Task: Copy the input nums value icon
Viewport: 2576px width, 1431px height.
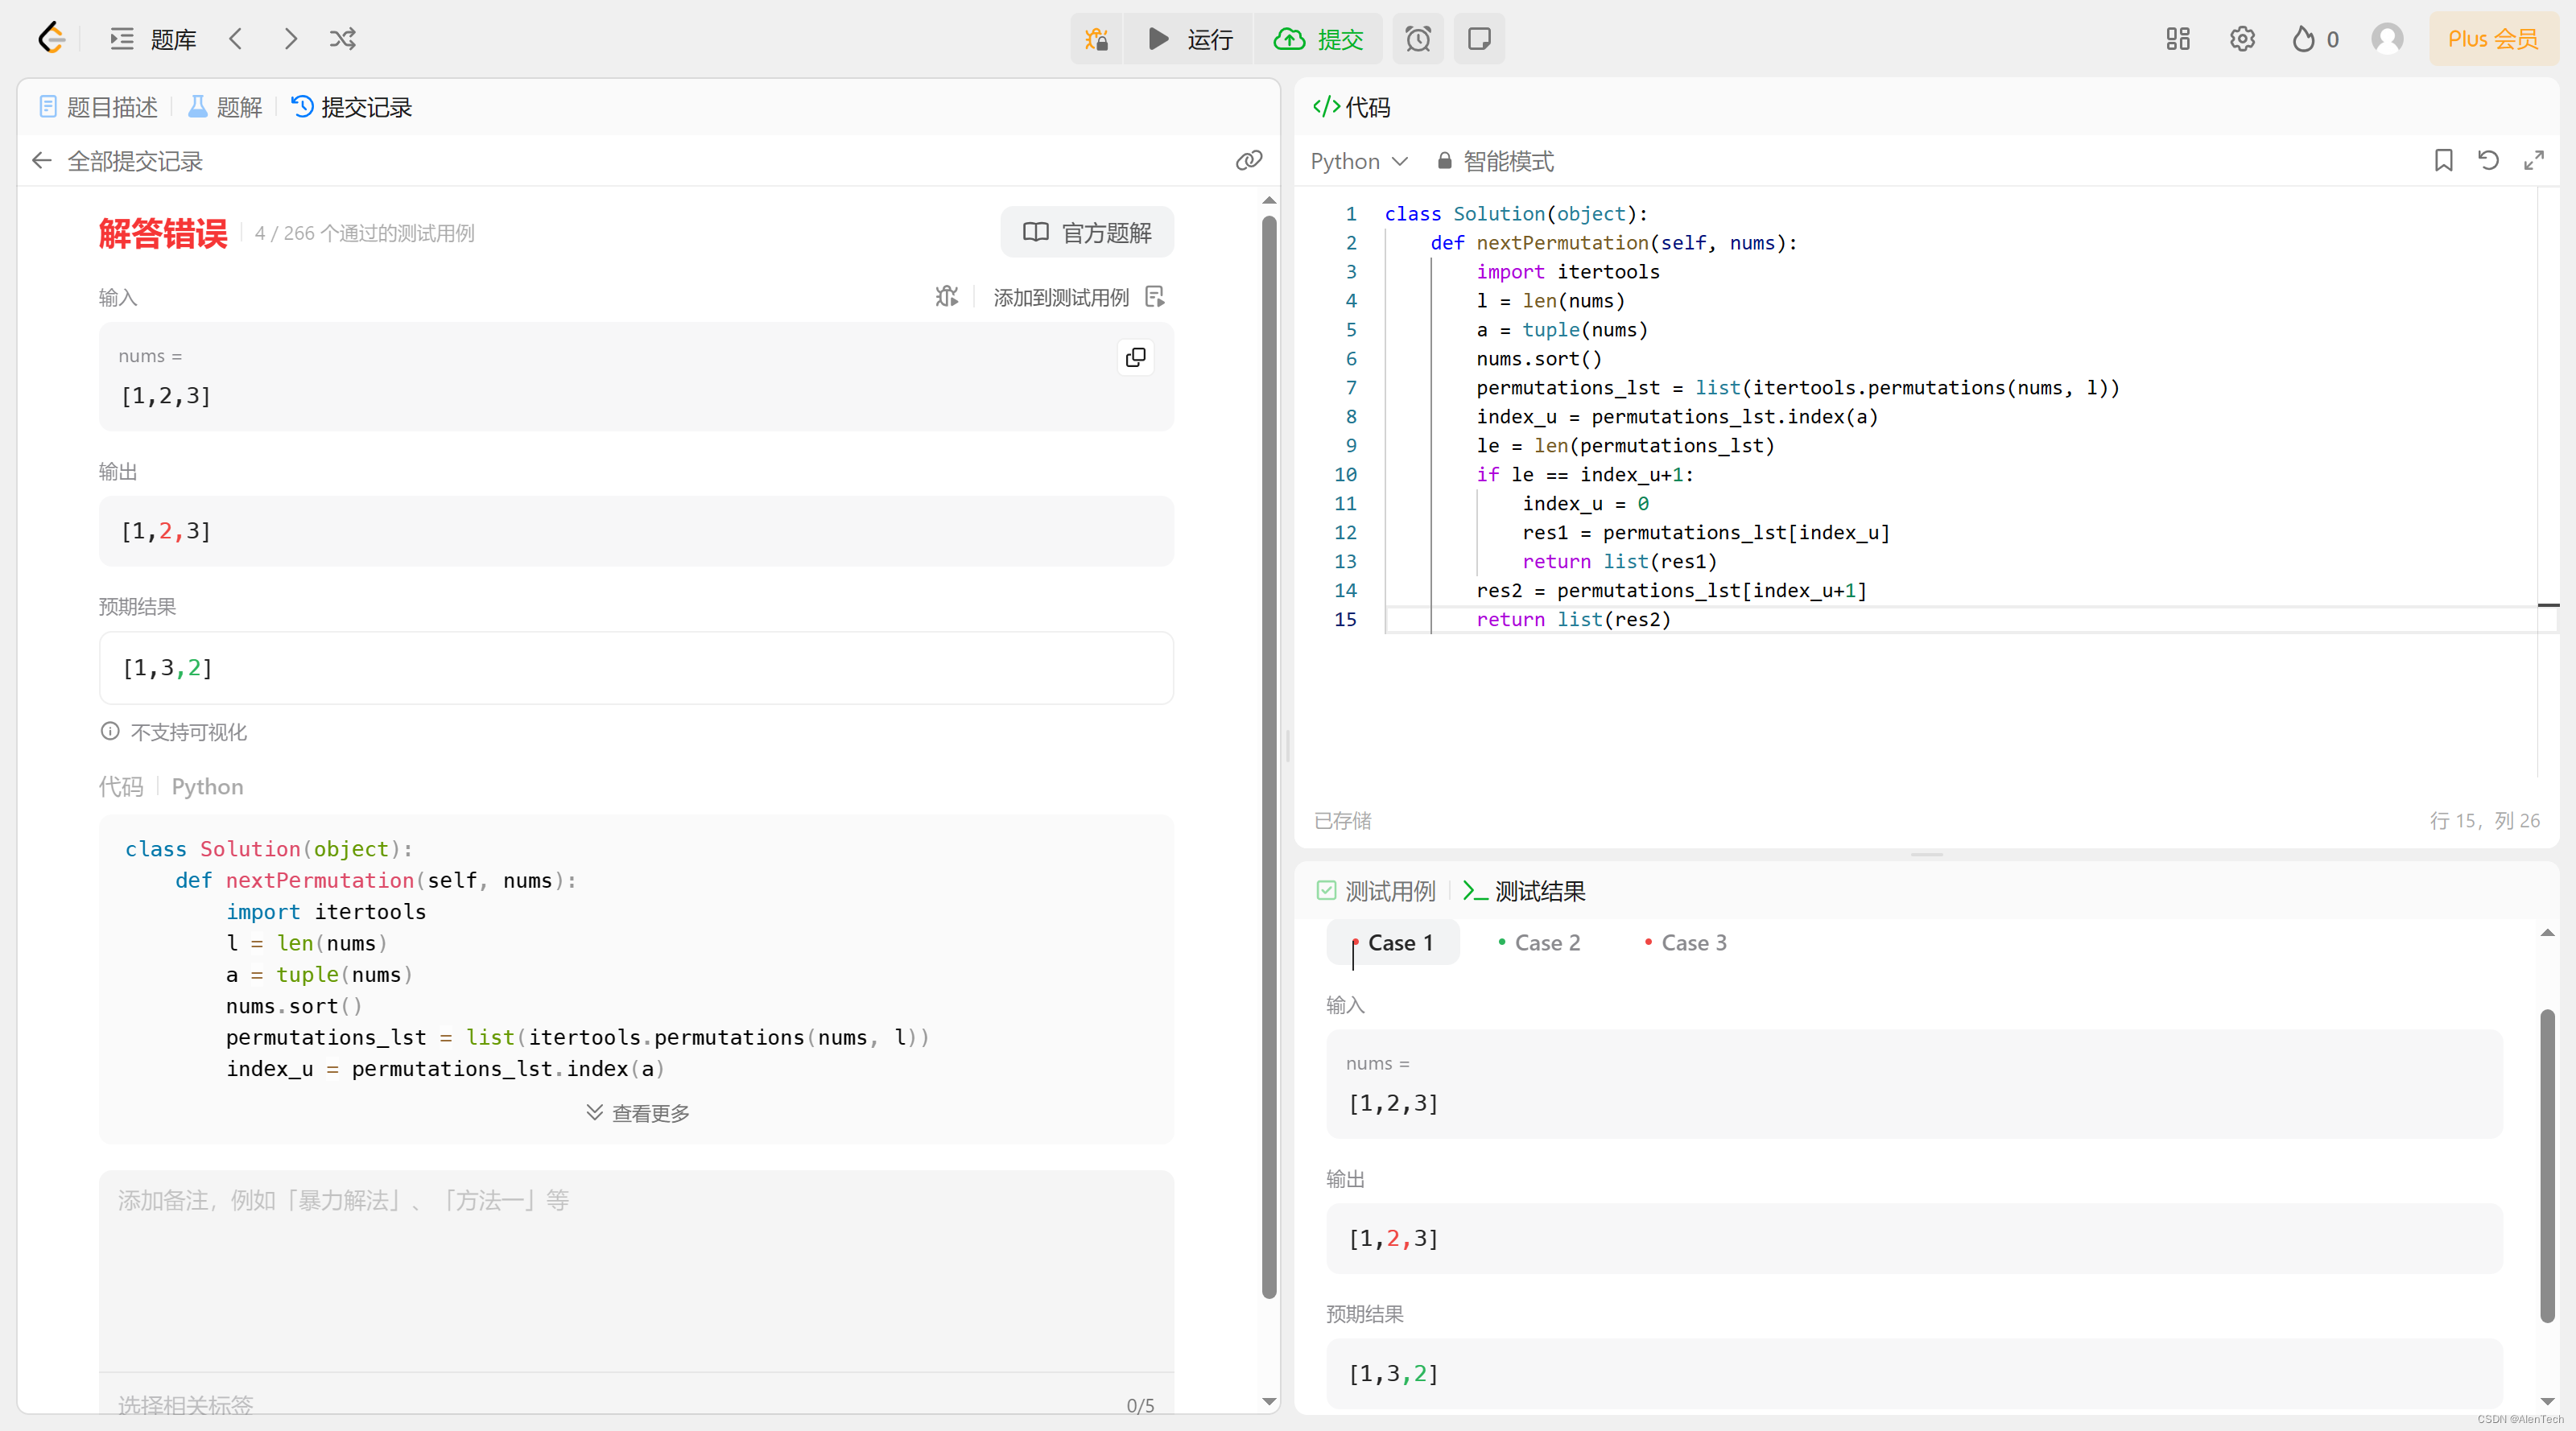Action: click(1136, 357)
